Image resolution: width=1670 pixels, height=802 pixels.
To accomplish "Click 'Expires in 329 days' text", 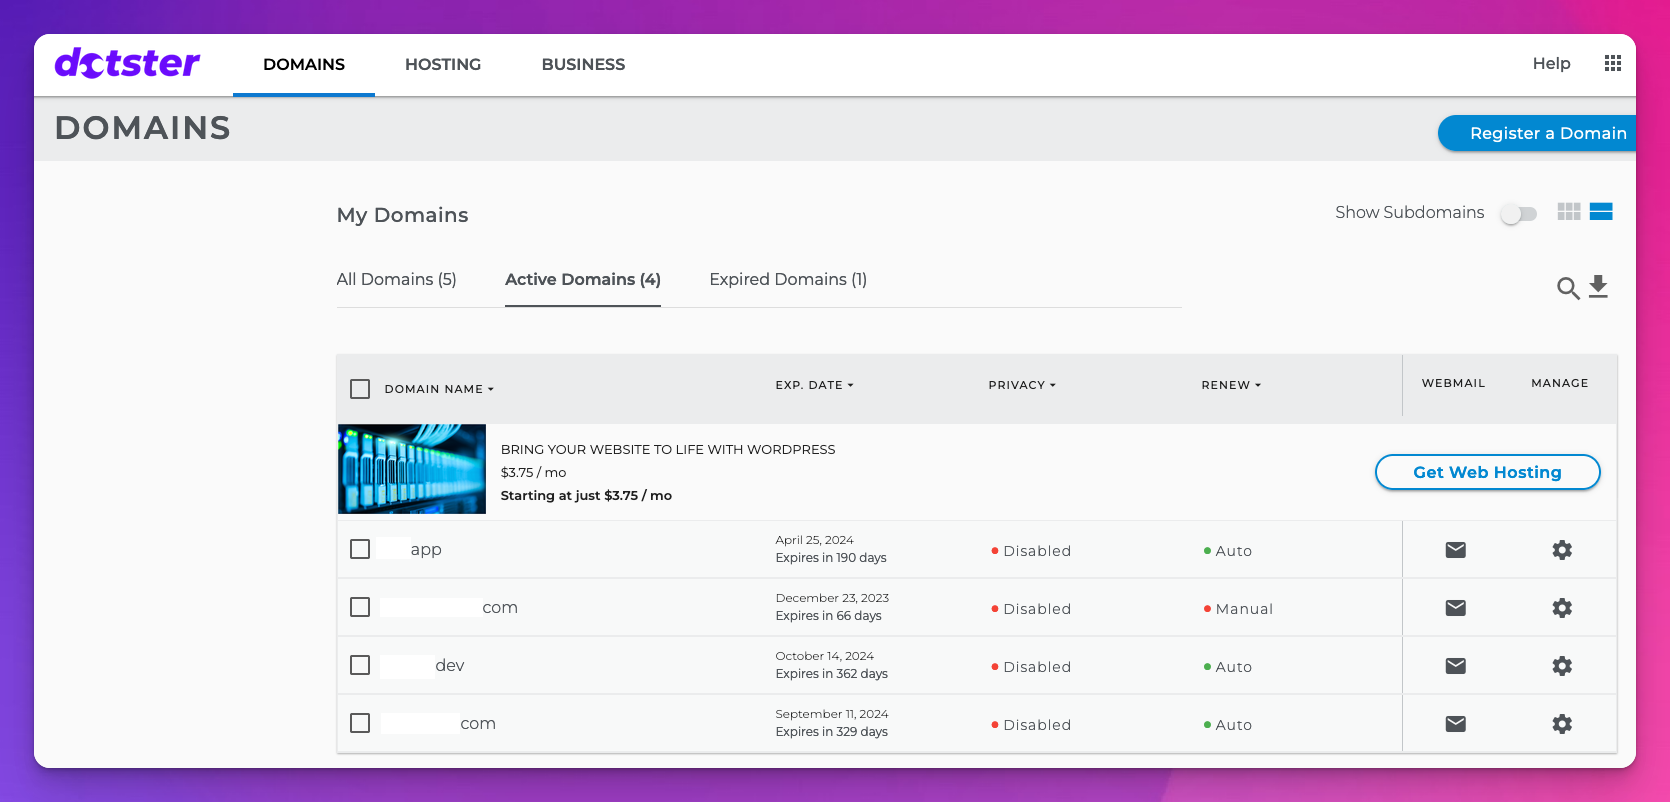I will click(x=831, y=732).
